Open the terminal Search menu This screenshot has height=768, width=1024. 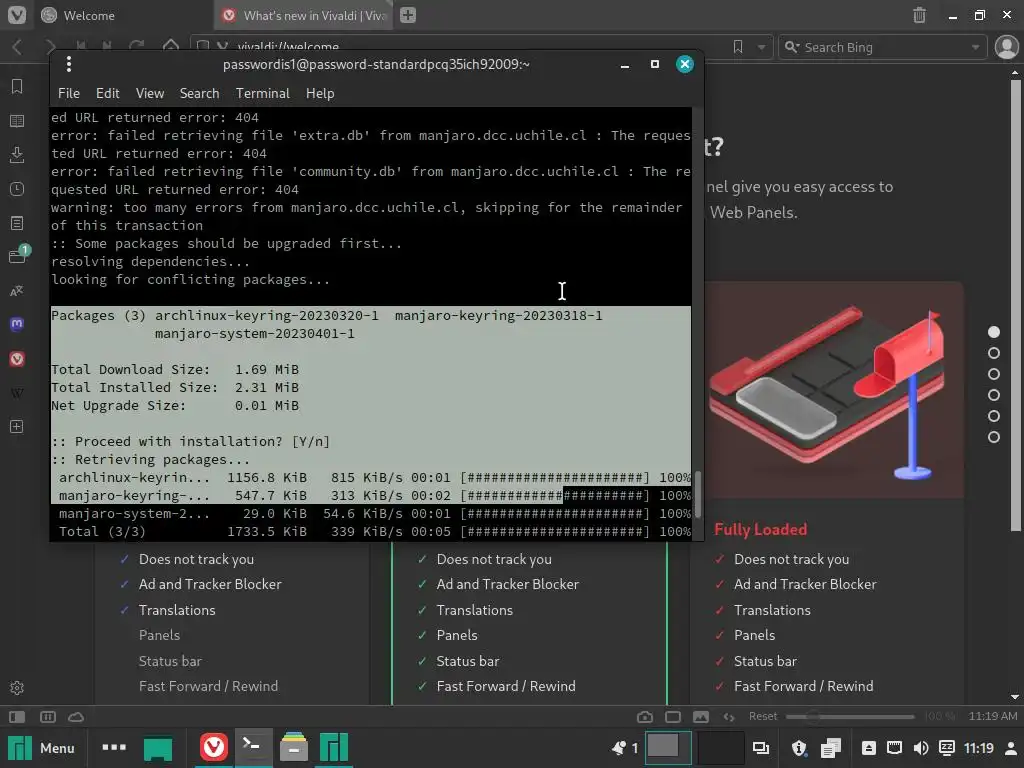199,93
